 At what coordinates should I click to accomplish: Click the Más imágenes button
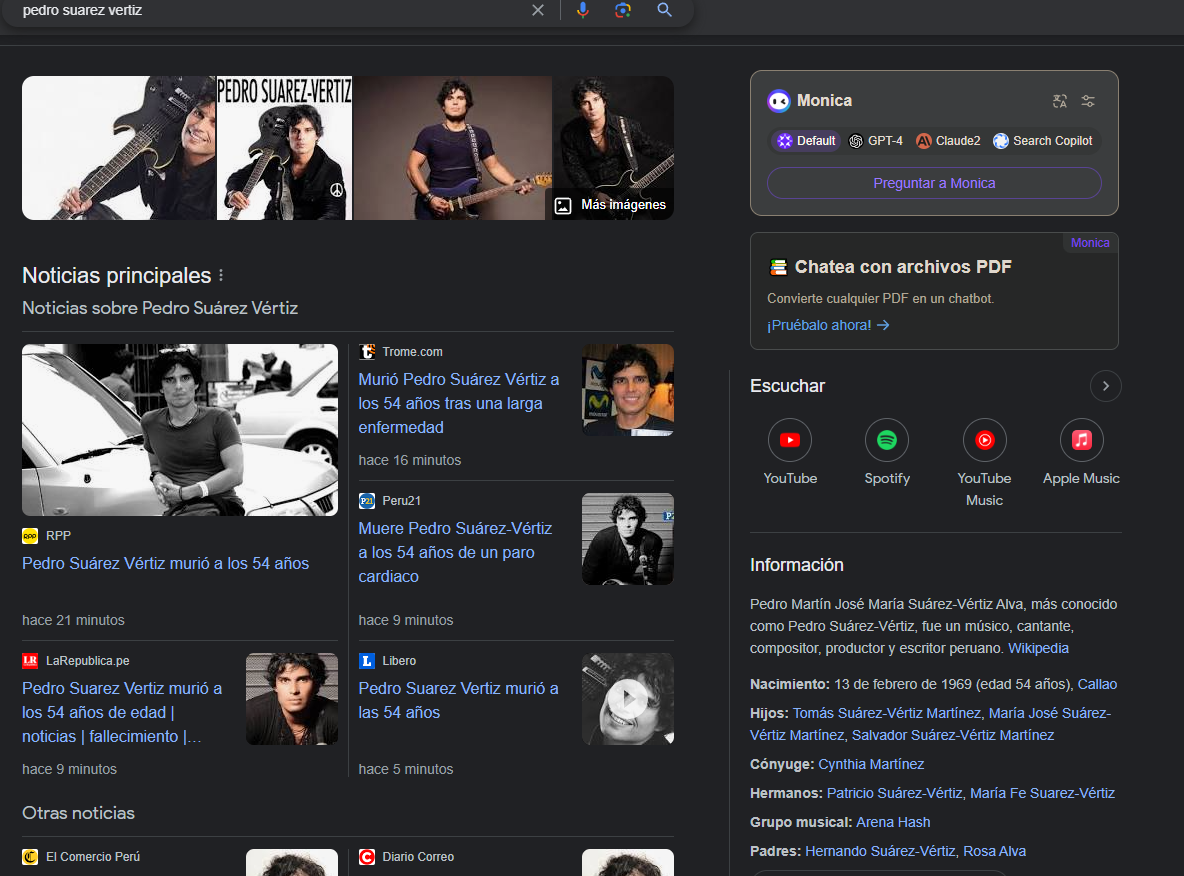[x=610, y=205]
